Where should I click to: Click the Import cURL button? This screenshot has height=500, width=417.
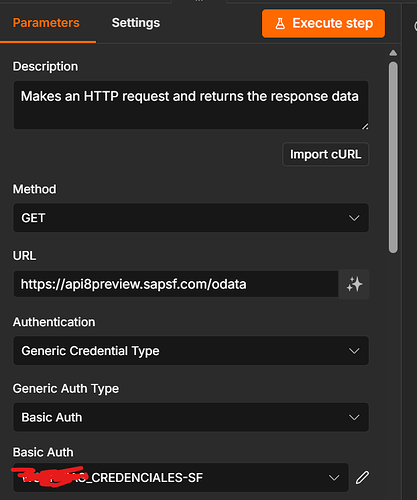coord(326,154)
